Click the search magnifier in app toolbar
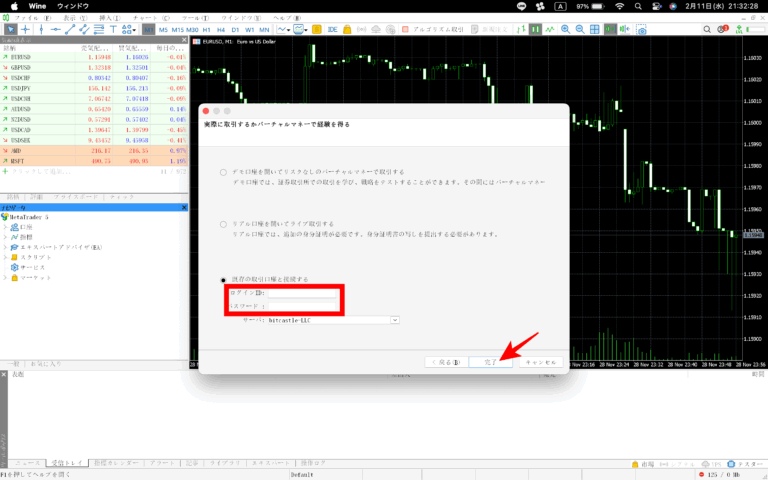Screen dimensions: 768x480 tap(707, 29)
